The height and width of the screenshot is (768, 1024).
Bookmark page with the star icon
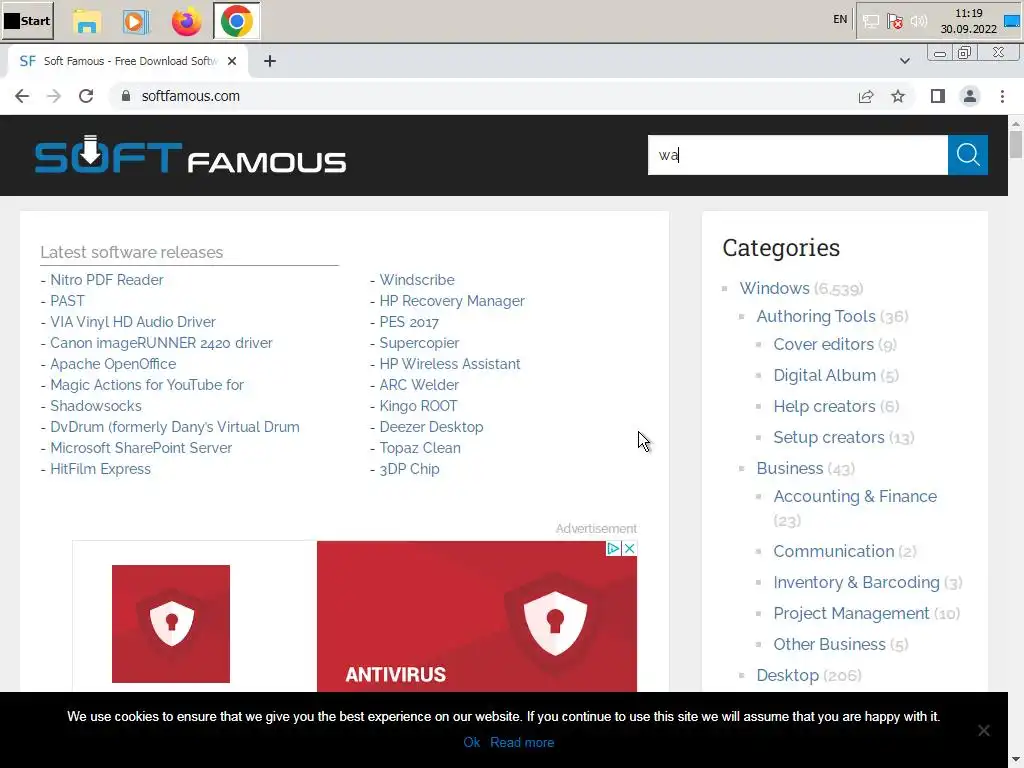(x=898, y=97)
